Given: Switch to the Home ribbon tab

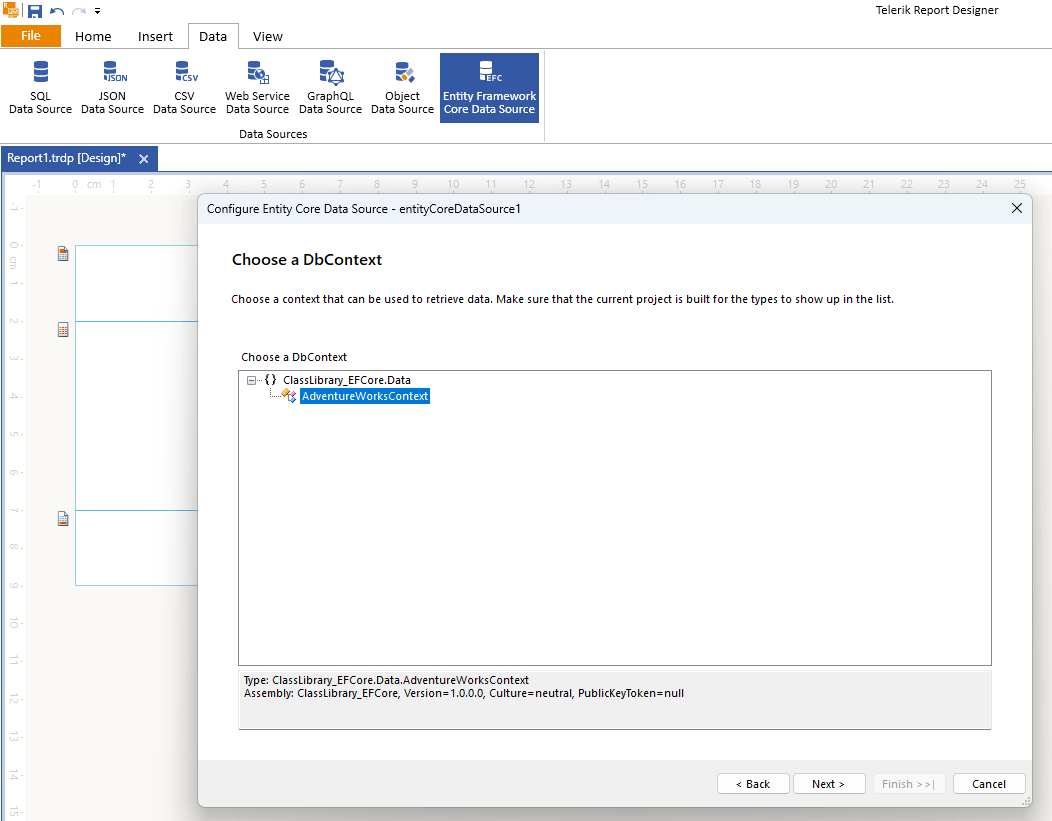Looking at the screenshot, I should point(93,36).
